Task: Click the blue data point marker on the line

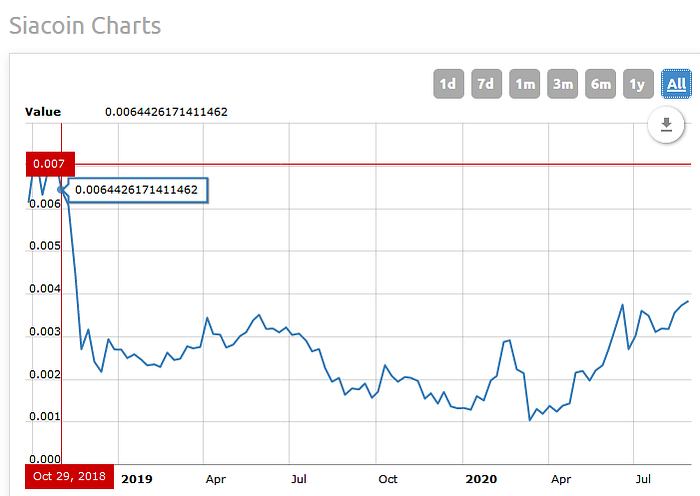Action: pos(61,190)
